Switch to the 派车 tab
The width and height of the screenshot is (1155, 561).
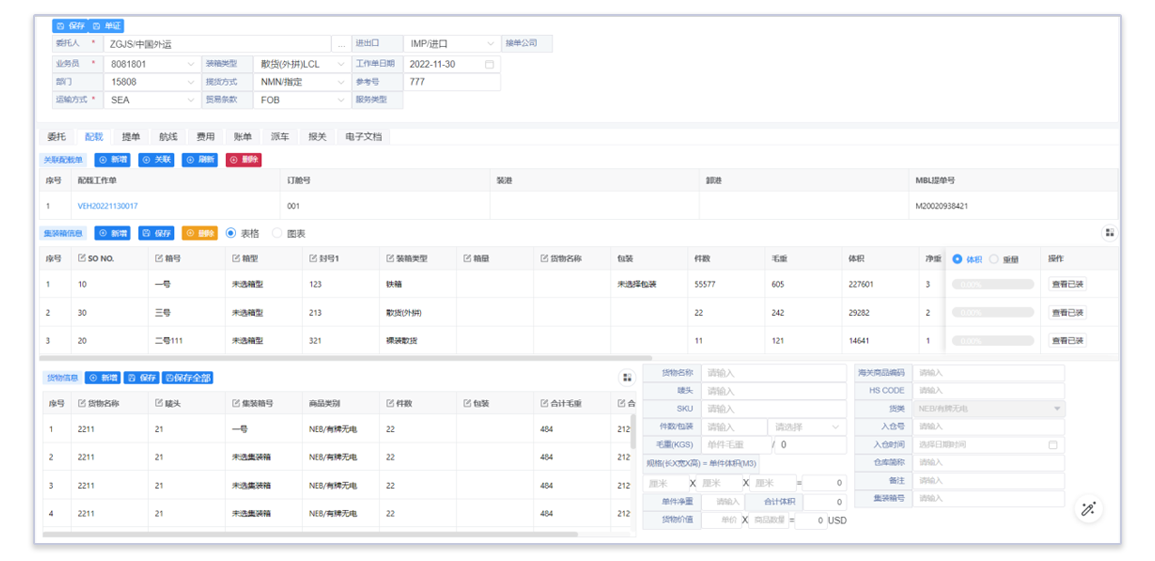(280, 137)
